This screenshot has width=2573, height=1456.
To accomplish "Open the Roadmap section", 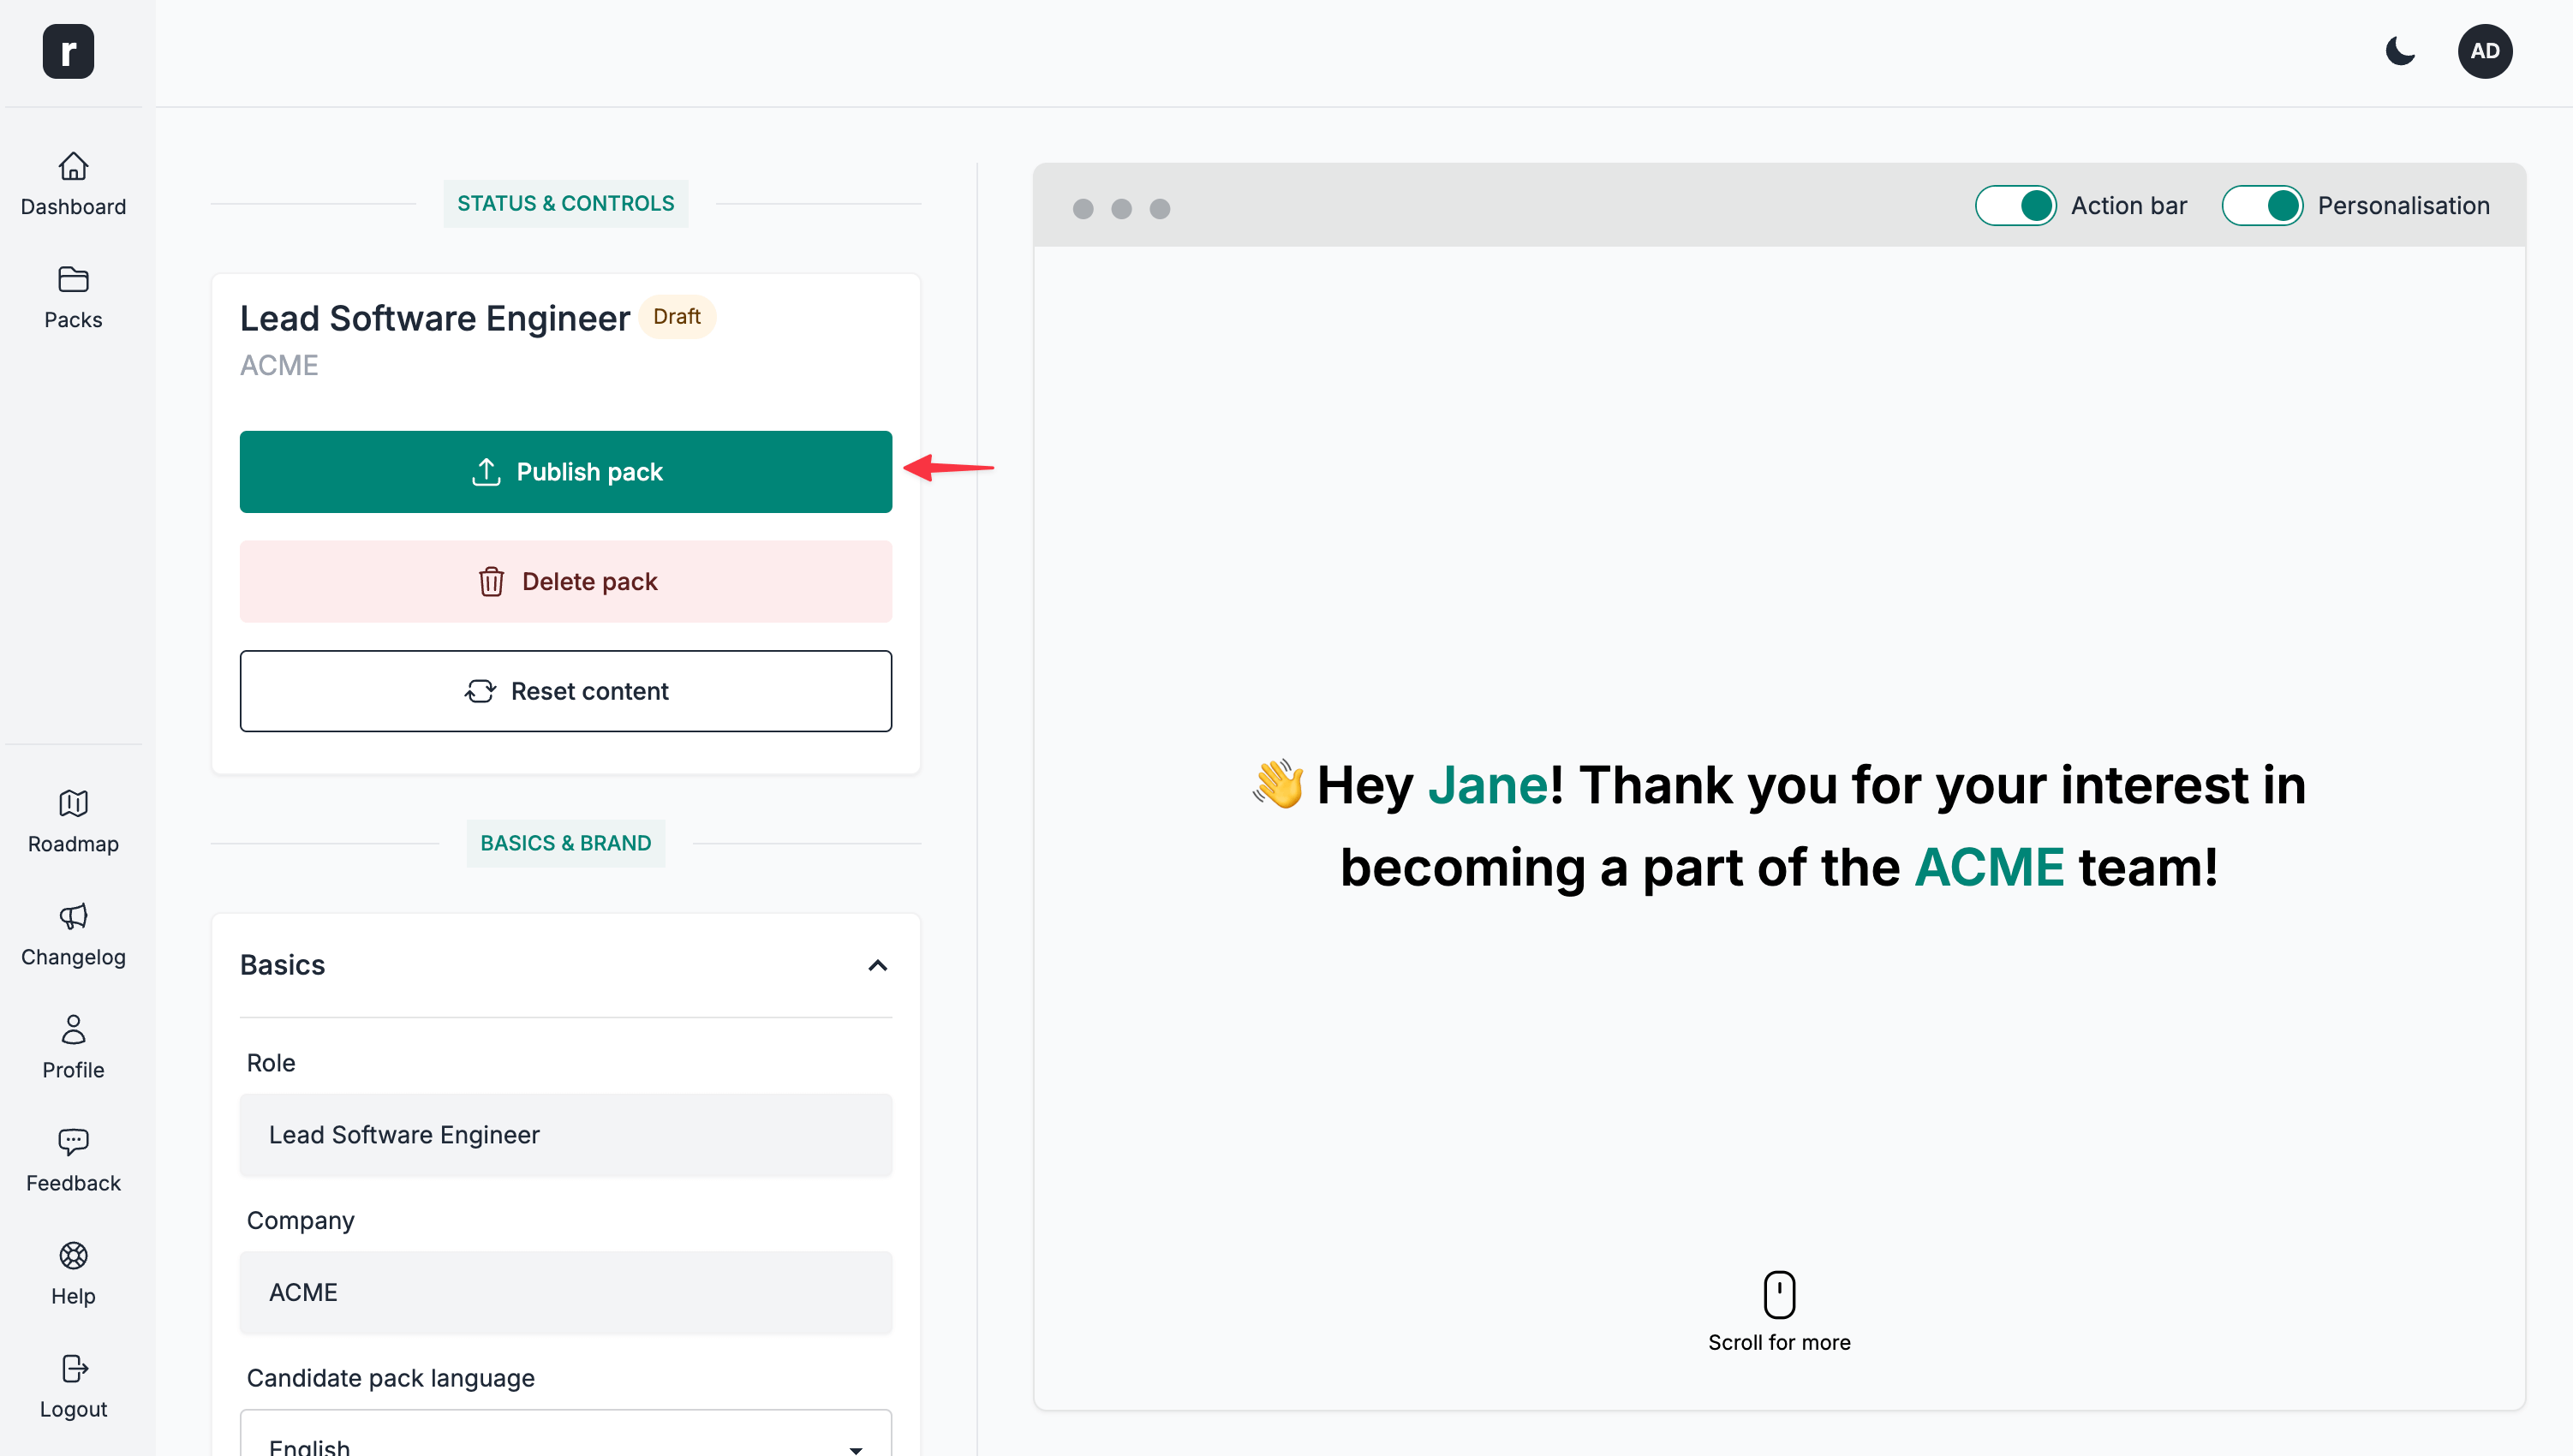I will click(x=72, y=820).
